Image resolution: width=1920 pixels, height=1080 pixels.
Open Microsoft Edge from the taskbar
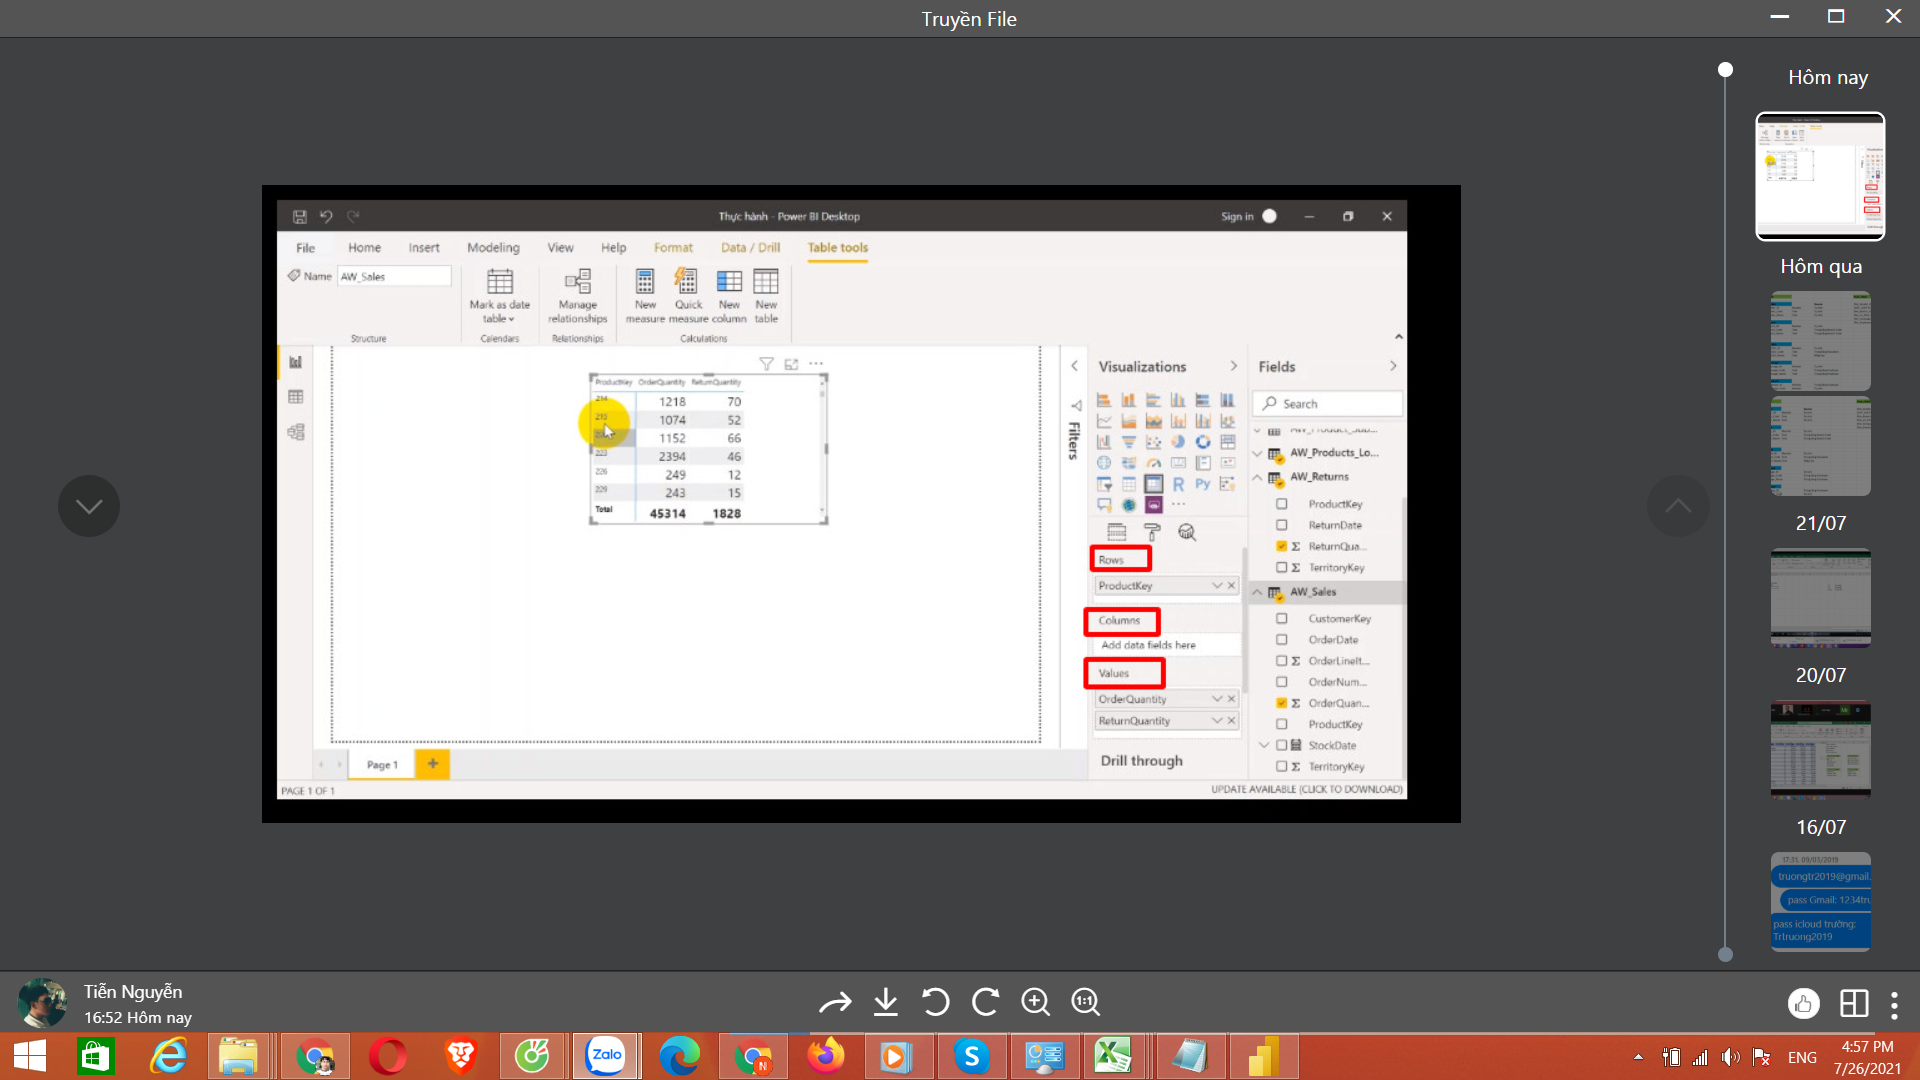pyautogui.click(x=679, y=1056)
